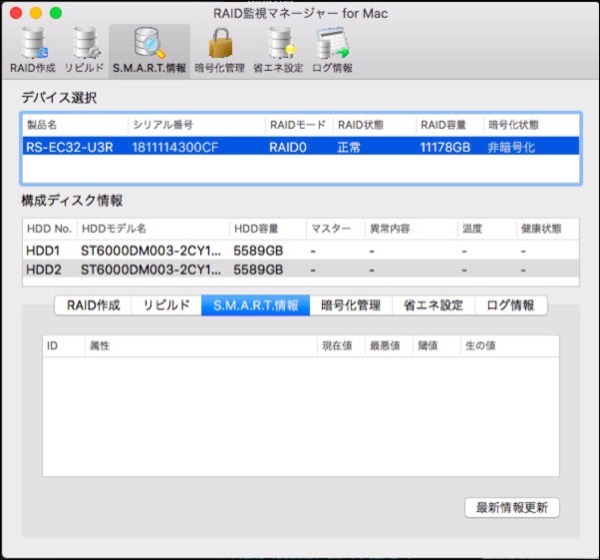Select the S.M.A.R.T.情報 toolbar icon
The height and width of the screenshot is (560, 600).
[x=148, y=50]
